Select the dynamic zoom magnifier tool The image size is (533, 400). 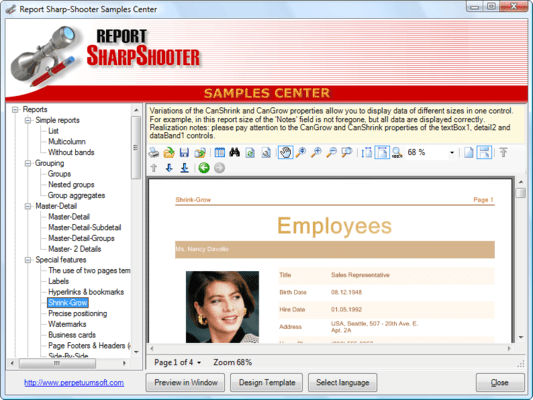click(301, 152)
